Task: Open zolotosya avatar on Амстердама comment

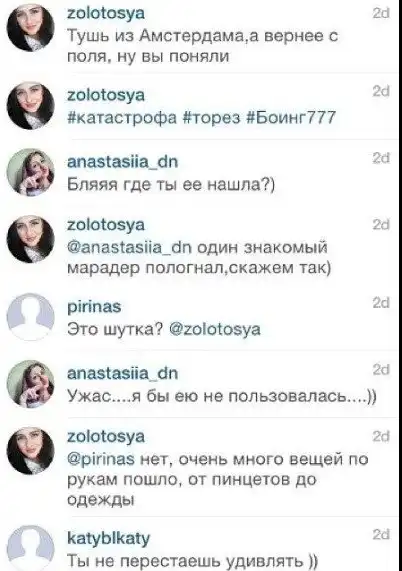Action: tap(31, 27)
